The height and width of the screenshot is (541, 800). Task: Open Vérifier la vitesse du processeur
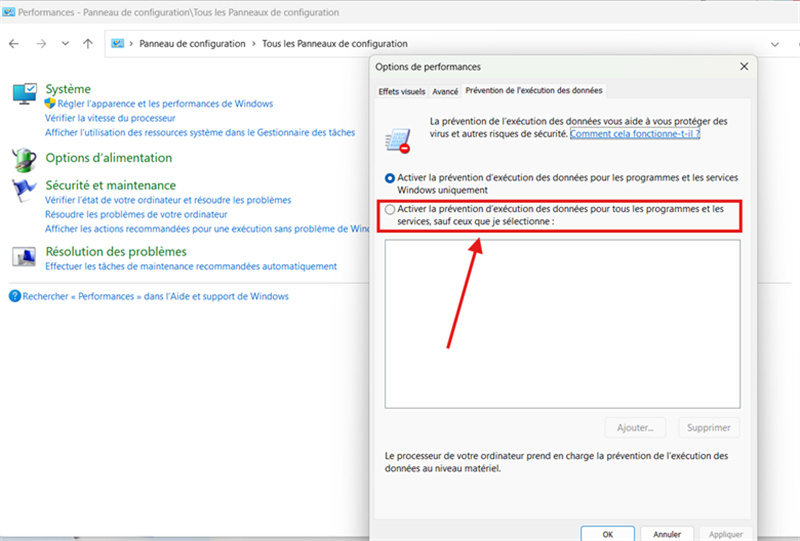click(x=110, y=118)
